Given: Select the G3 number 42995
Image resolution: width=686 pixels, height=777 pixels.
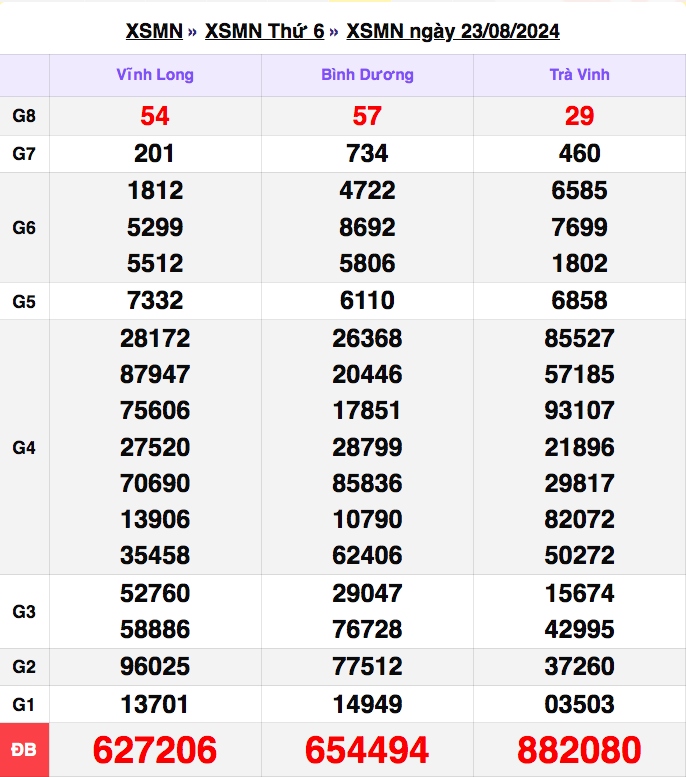Looking at the screenshot, I should (x=579, y=629).
